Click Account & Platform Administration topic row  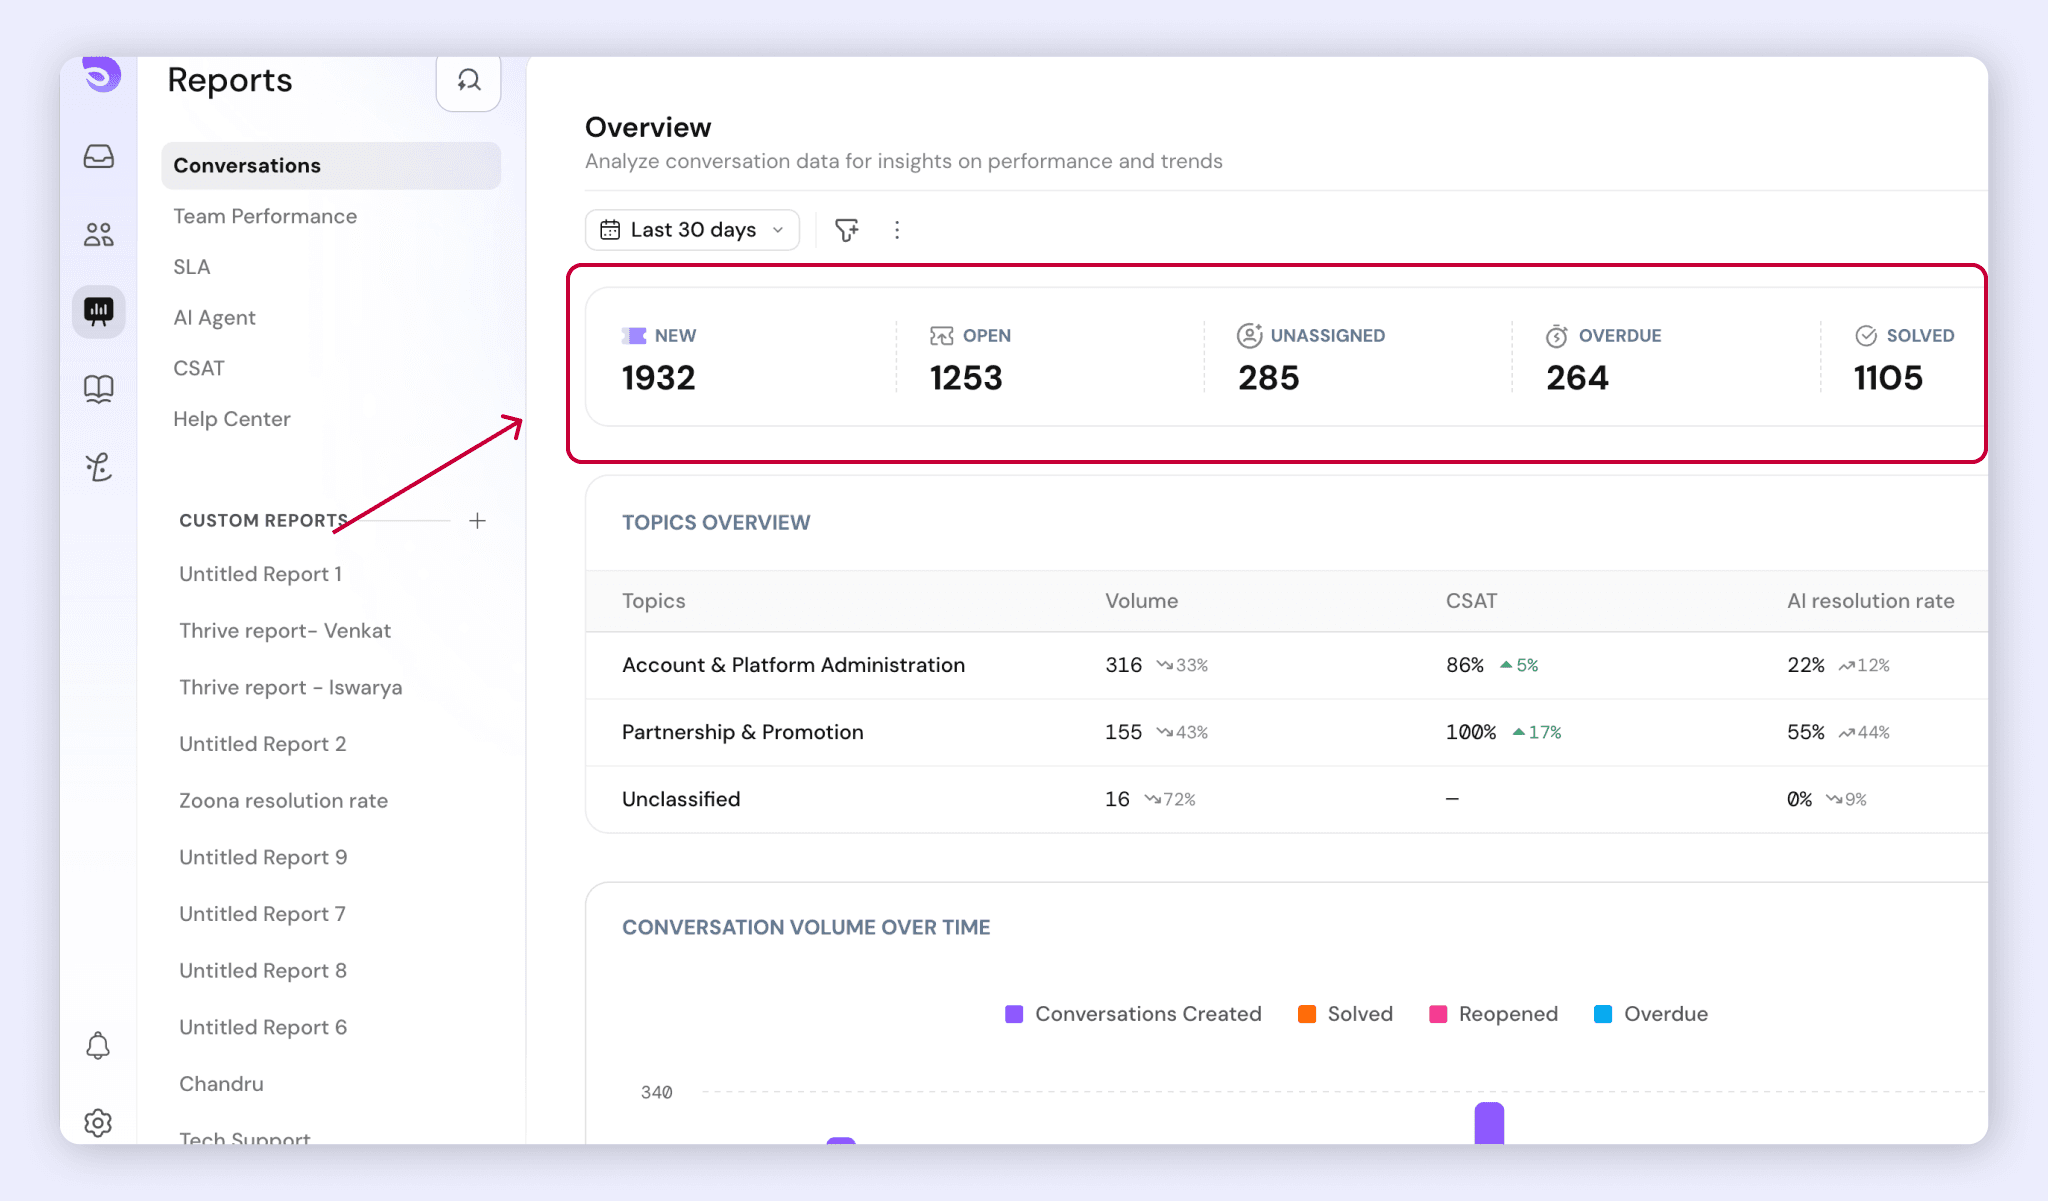(x=1286, y=665)
